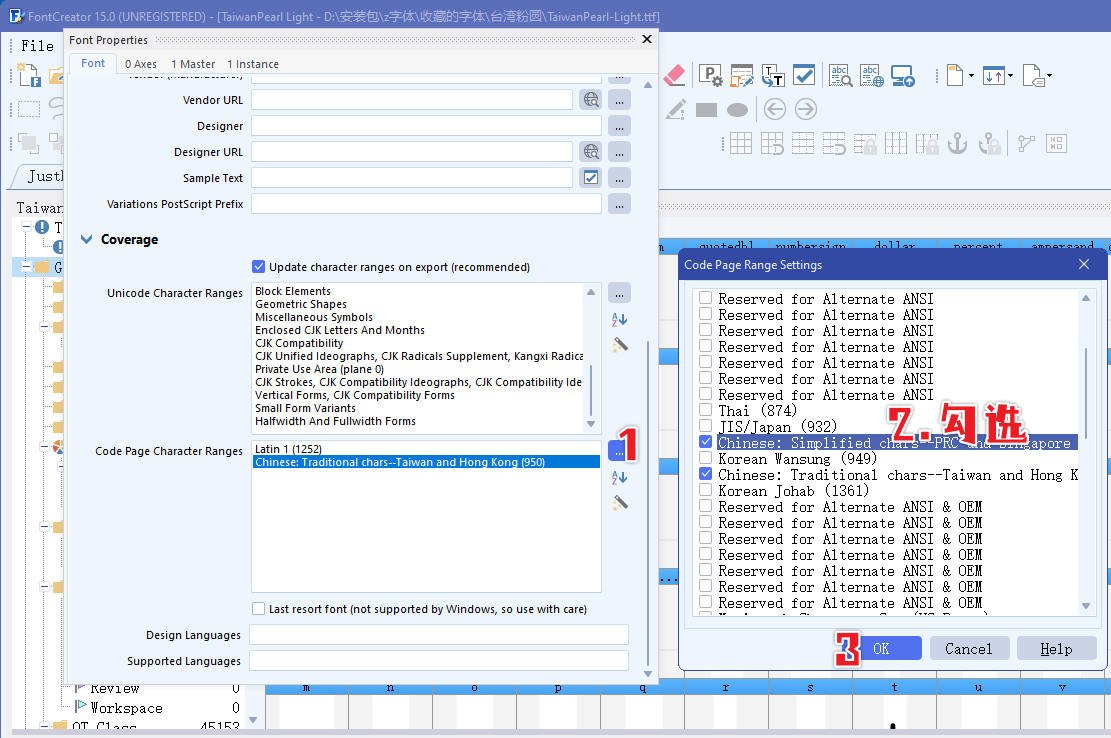Click the anchor icon in the toolbar

(957, 143)
